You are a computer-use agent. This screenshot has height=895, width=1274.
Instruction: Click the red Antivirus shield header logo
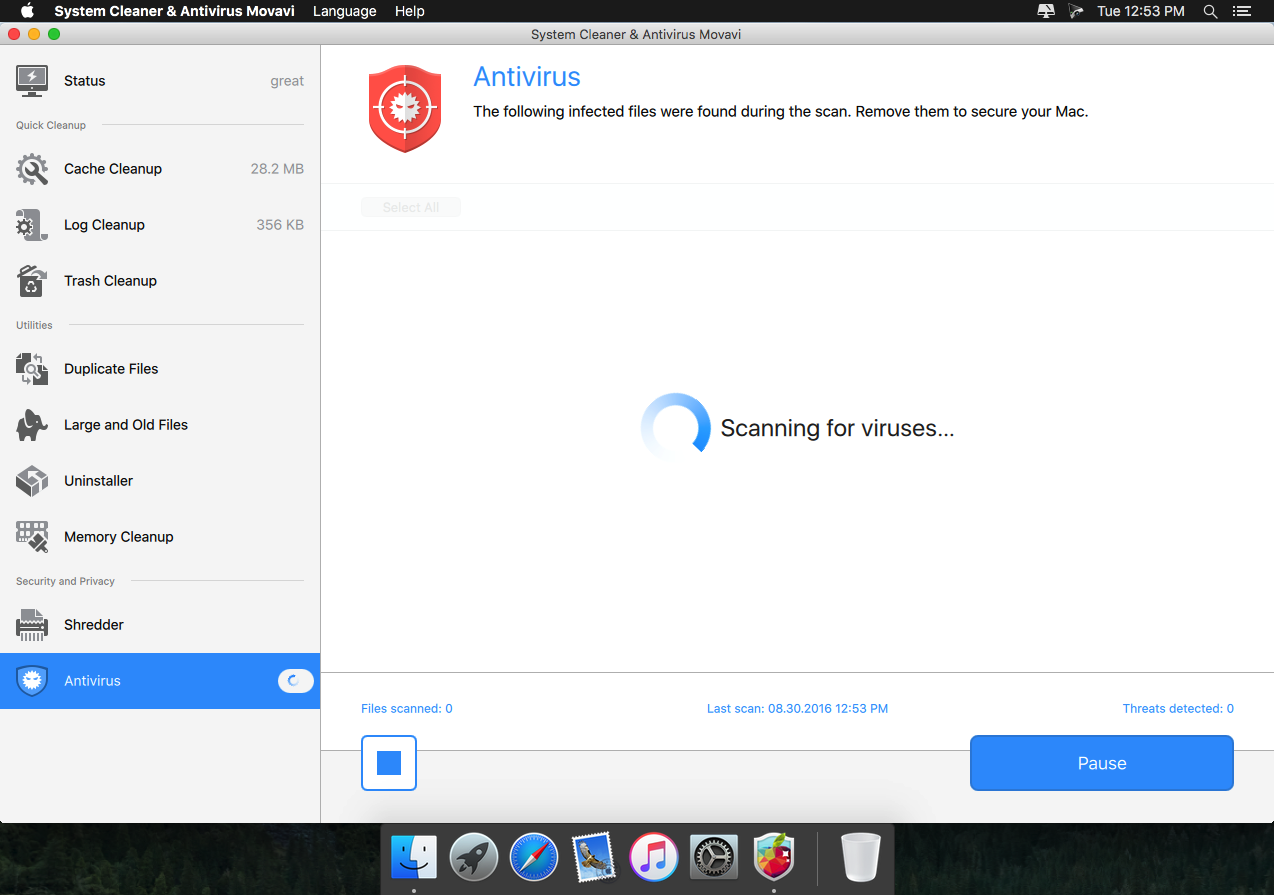point(405,108)
